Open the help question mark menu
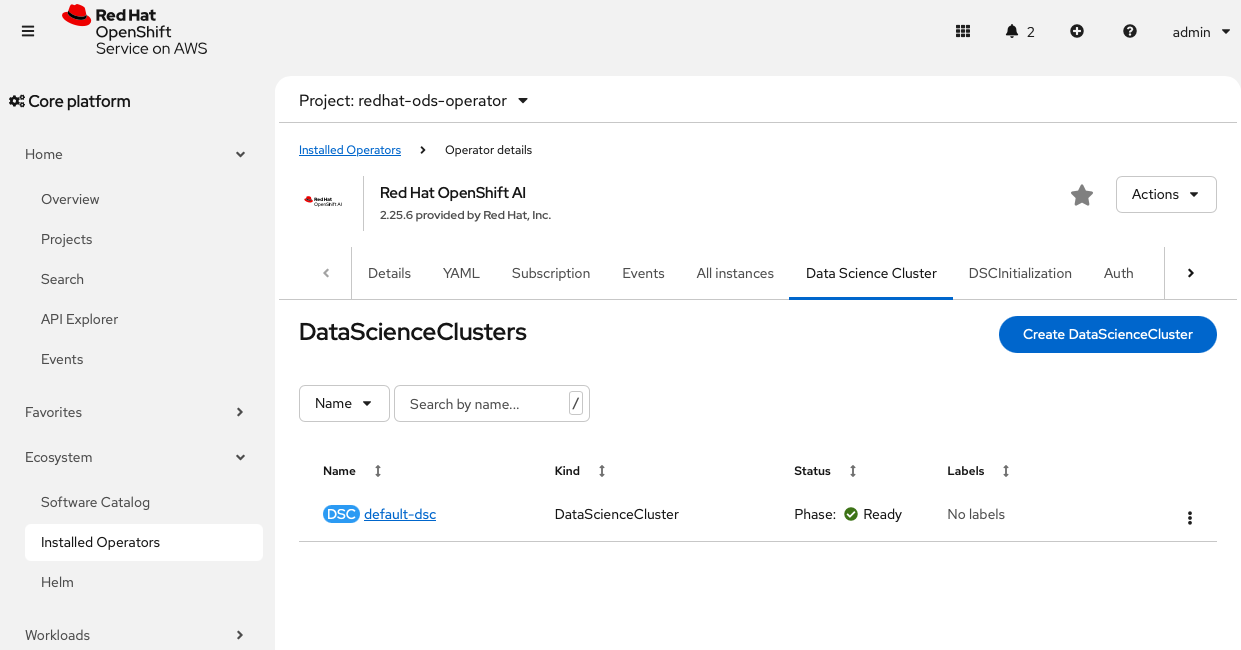The image size is (1241, 650). [x=1130, y=31]
